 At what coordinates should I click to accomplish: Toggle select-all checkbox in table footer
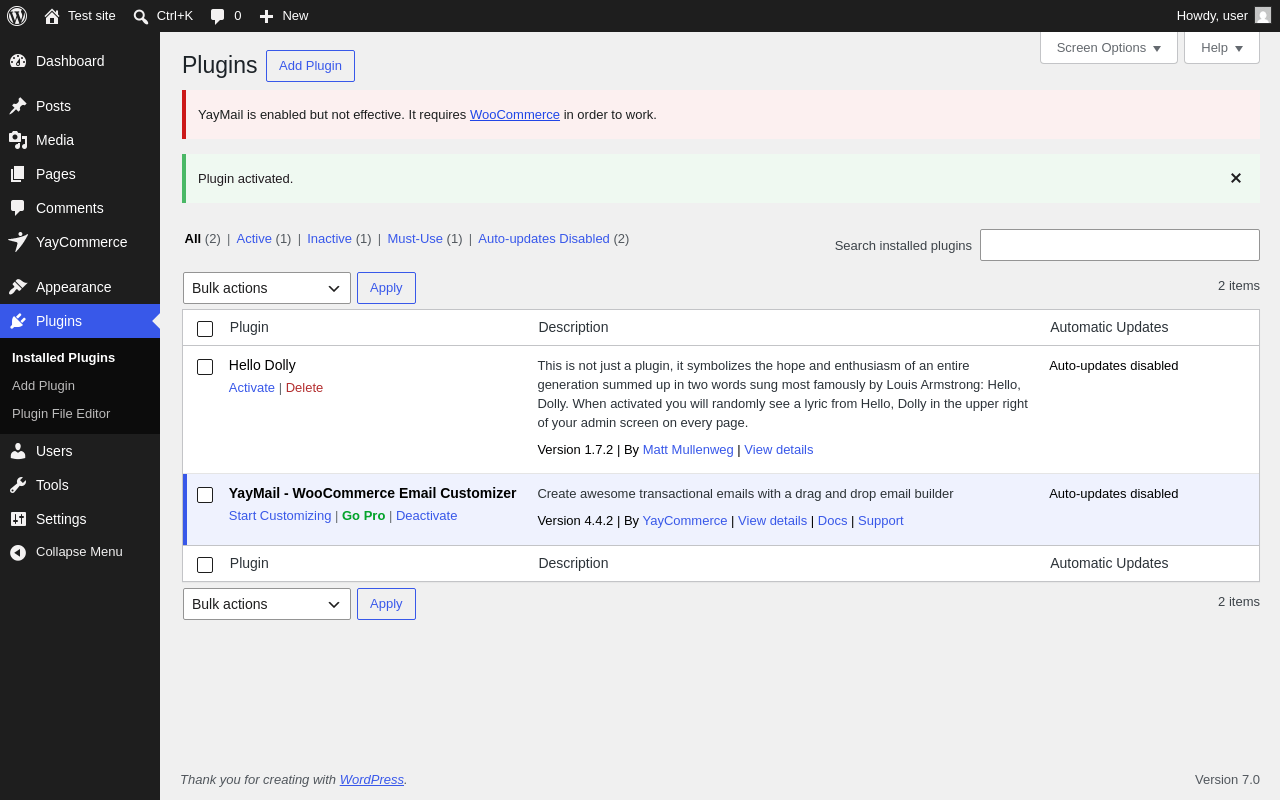tap(205, 565)
